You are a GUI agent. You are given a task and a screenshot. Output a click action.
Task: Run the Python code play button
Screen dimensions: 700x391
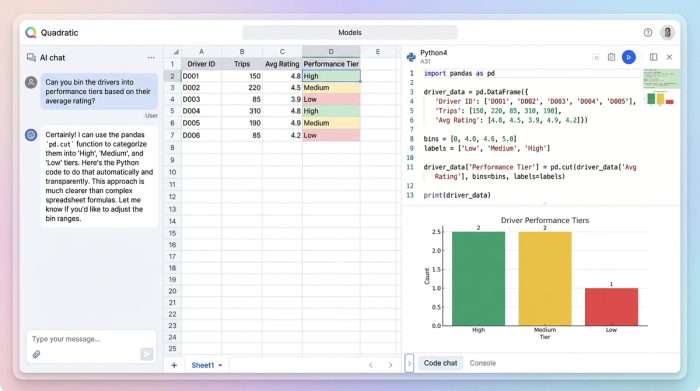pyautogui.click(x=629, y=57)
